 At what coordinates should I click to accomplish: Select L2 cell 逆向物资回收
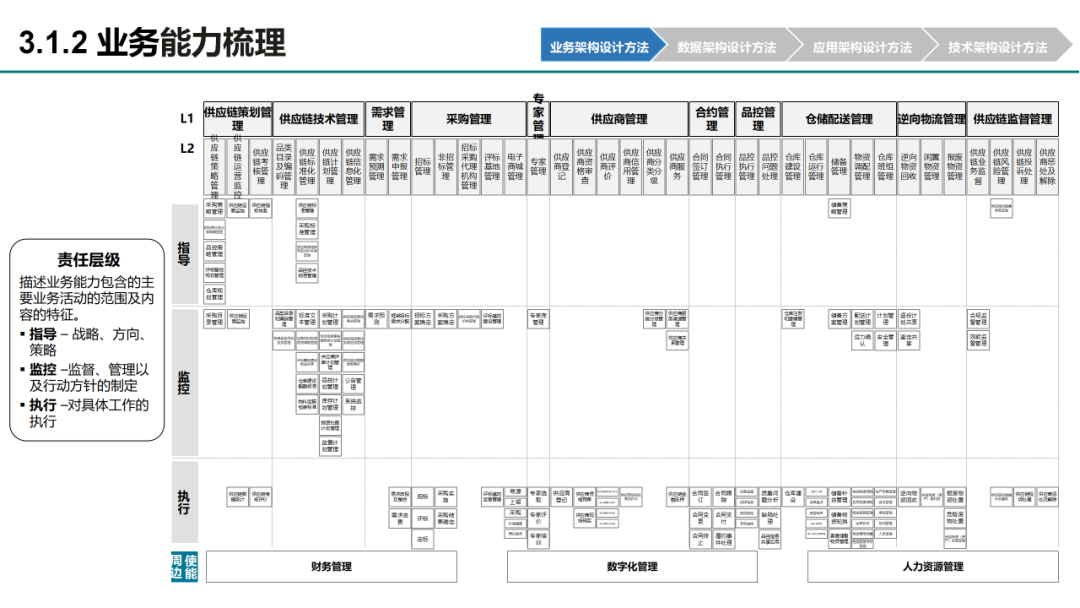908,167
